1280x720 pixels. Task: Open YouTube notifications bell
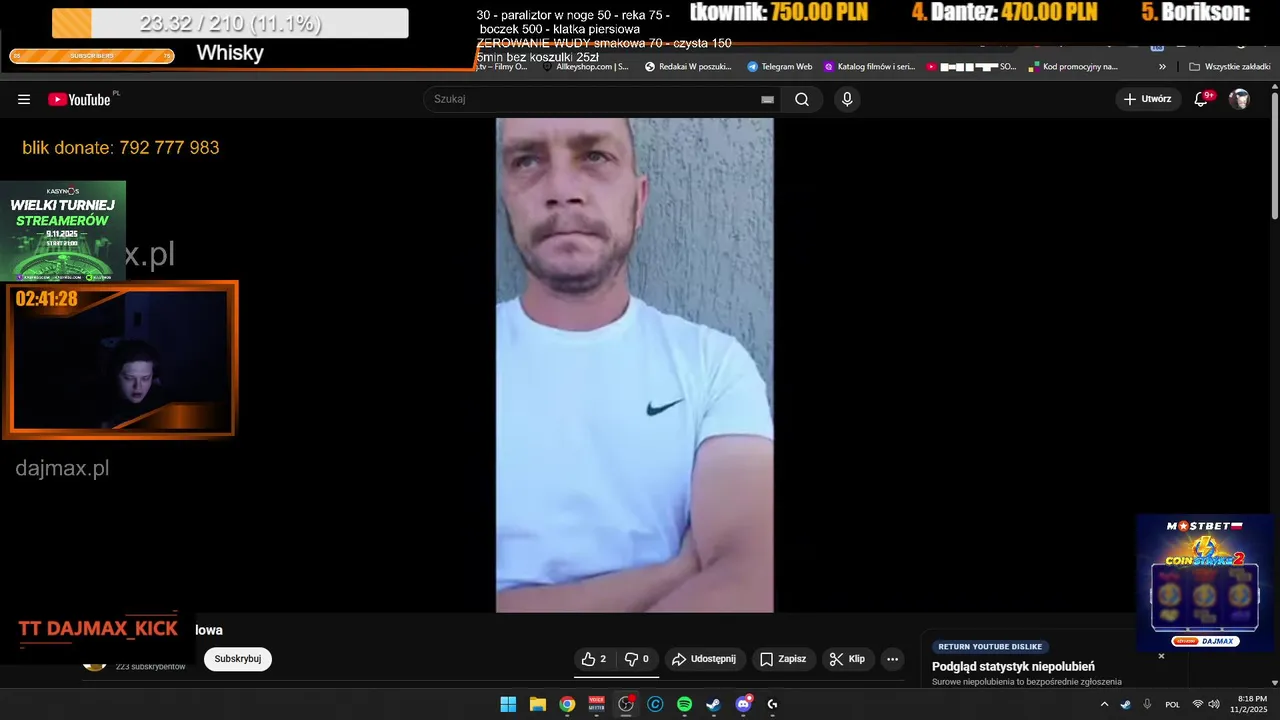(1203, 99)
